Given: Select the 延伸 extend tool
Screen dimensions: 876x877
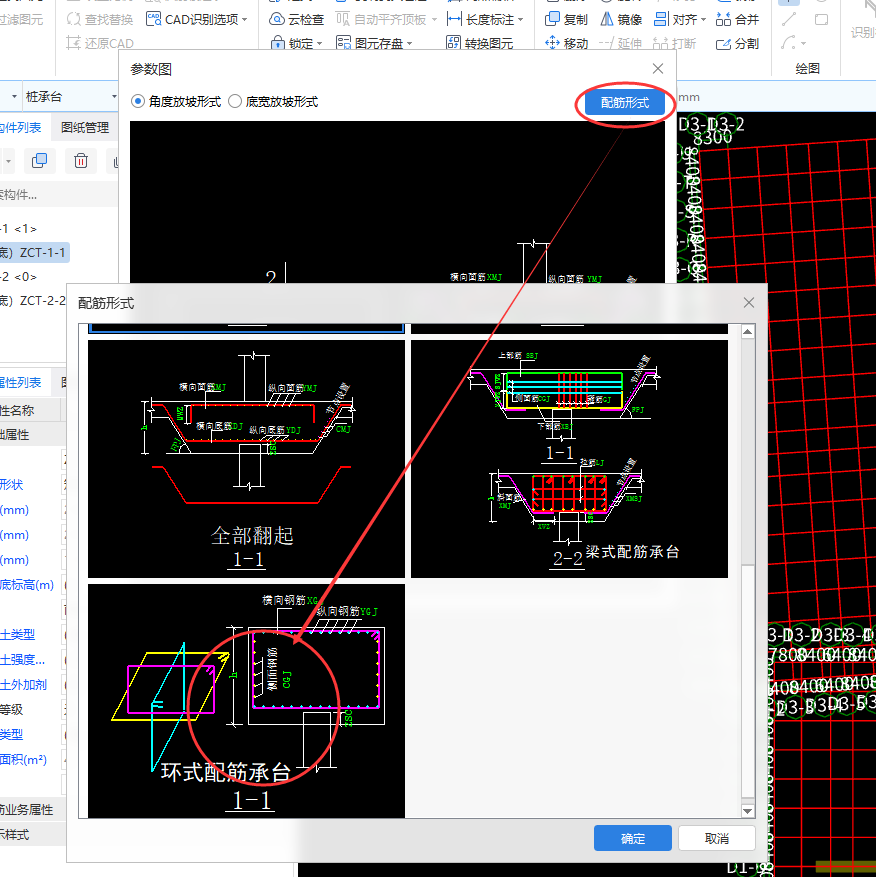Looking at the screenshot, I should pyautogui.click(x=620, y=43).
